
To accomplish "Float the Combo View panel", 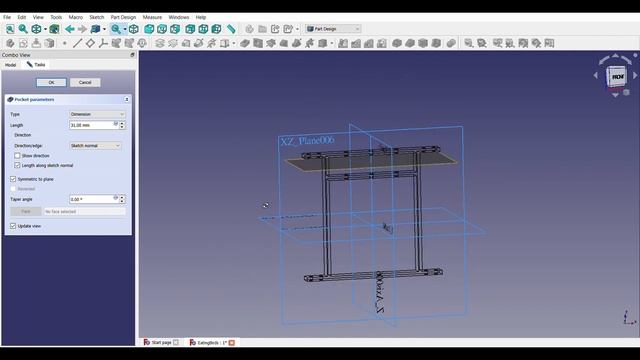I will coord(132,55).
